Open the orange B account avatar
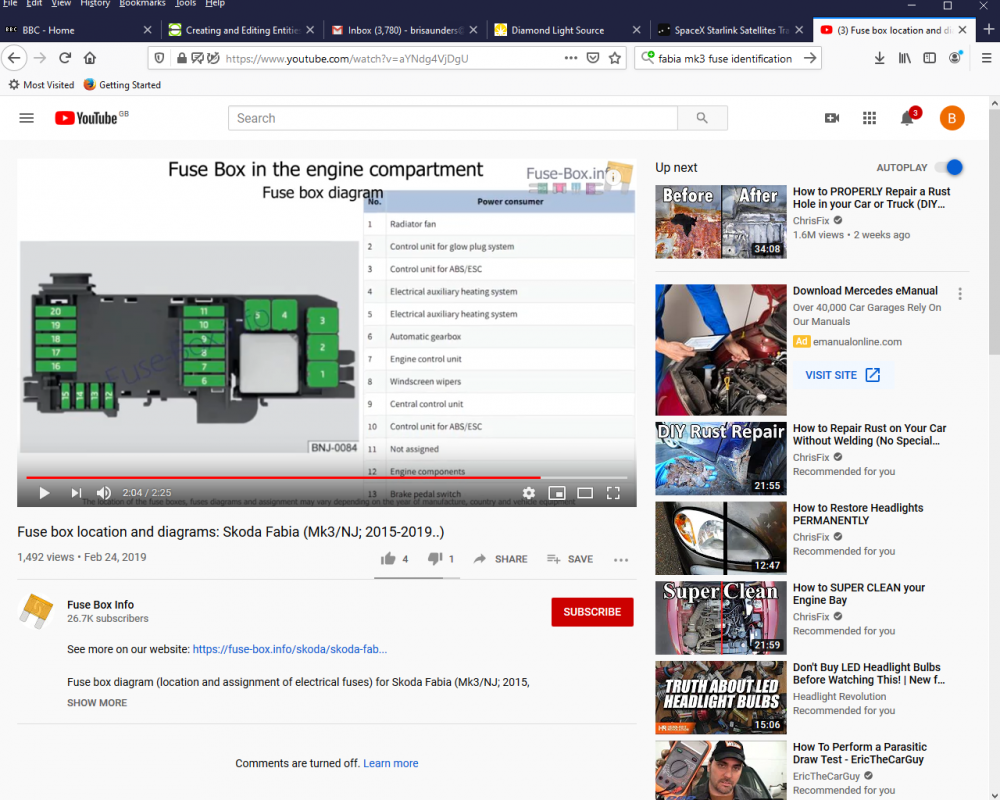The image size is (1000, 800). click(x=952, y=118)
